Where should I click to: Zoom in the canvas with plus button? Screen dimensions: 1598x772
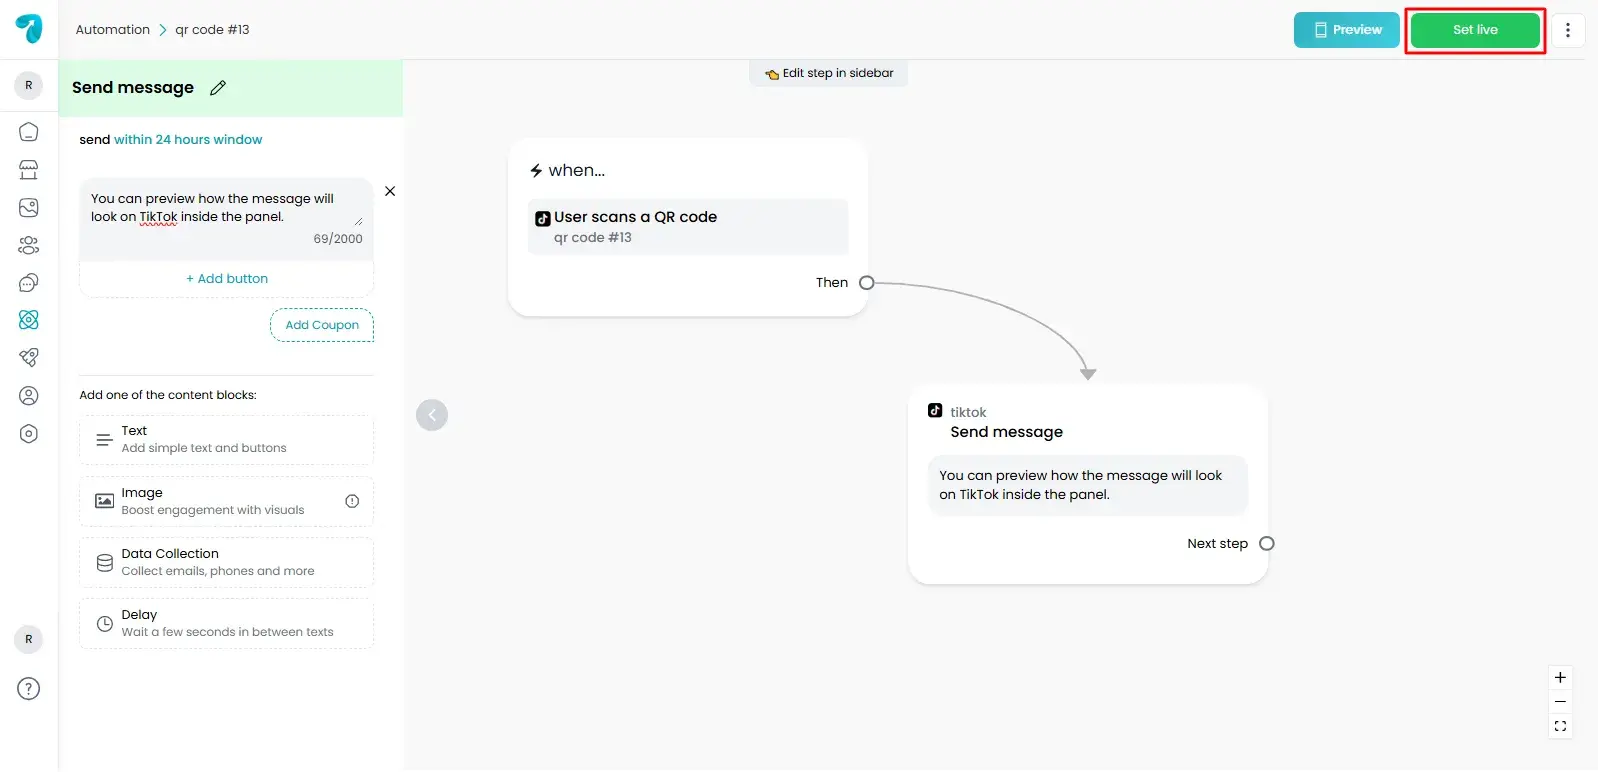pos(1560,678)
